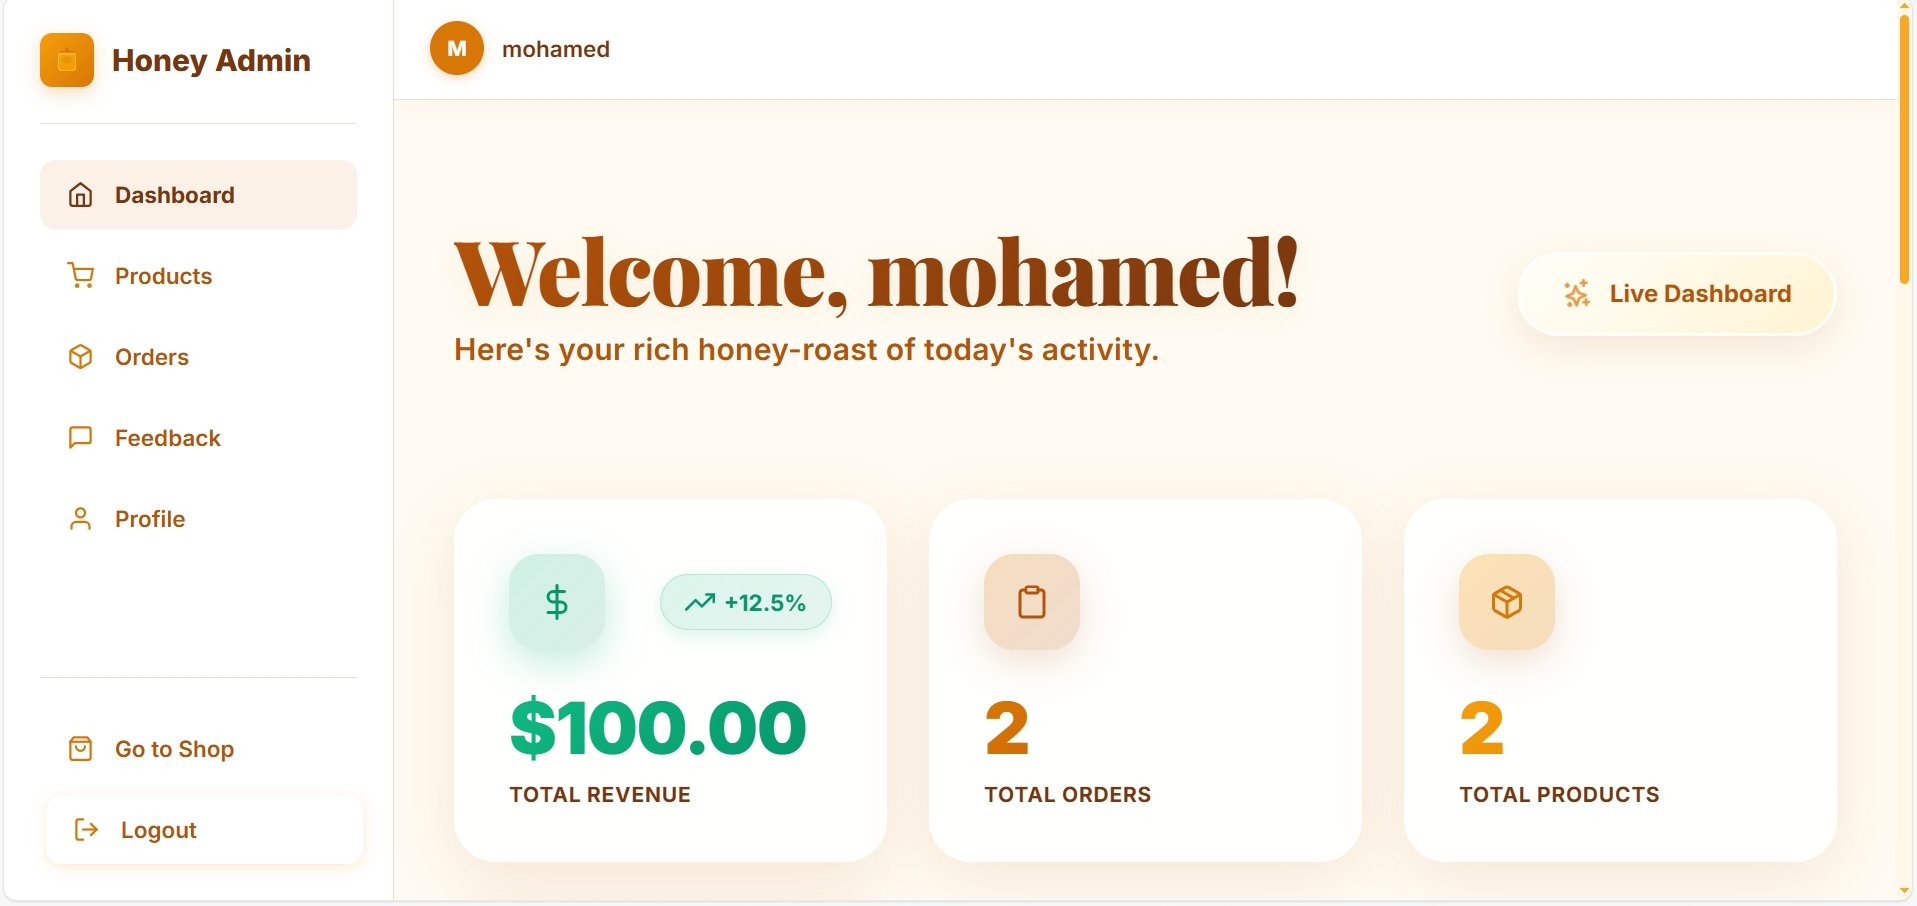Click the Products shopping cart icon
This screenshot has width=1917, height=906.
coord(81,276)
